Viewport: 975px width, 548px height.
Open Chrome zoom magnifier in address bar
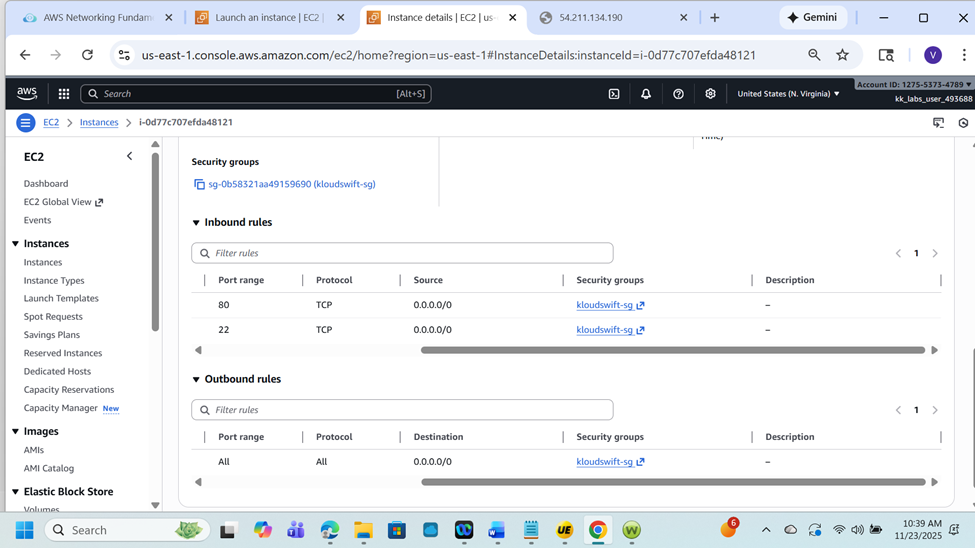tap(813, 55)
